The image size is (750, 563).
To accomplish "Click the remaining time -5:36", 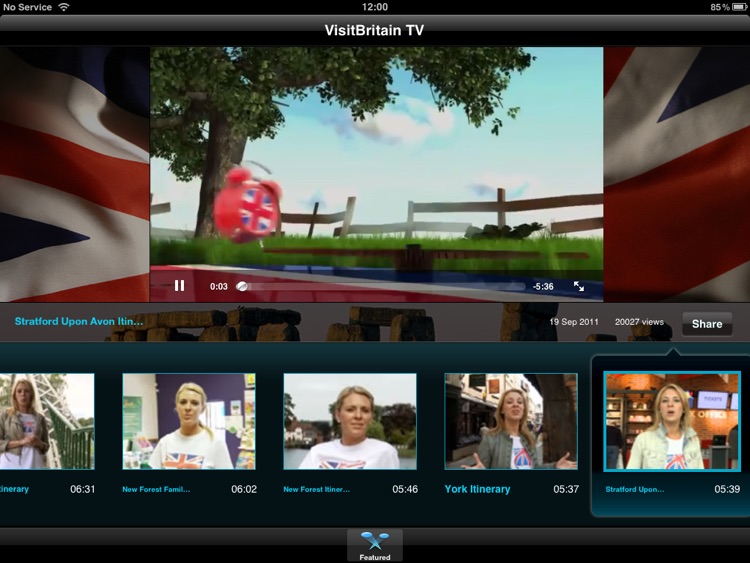I will tap(543, 287).
